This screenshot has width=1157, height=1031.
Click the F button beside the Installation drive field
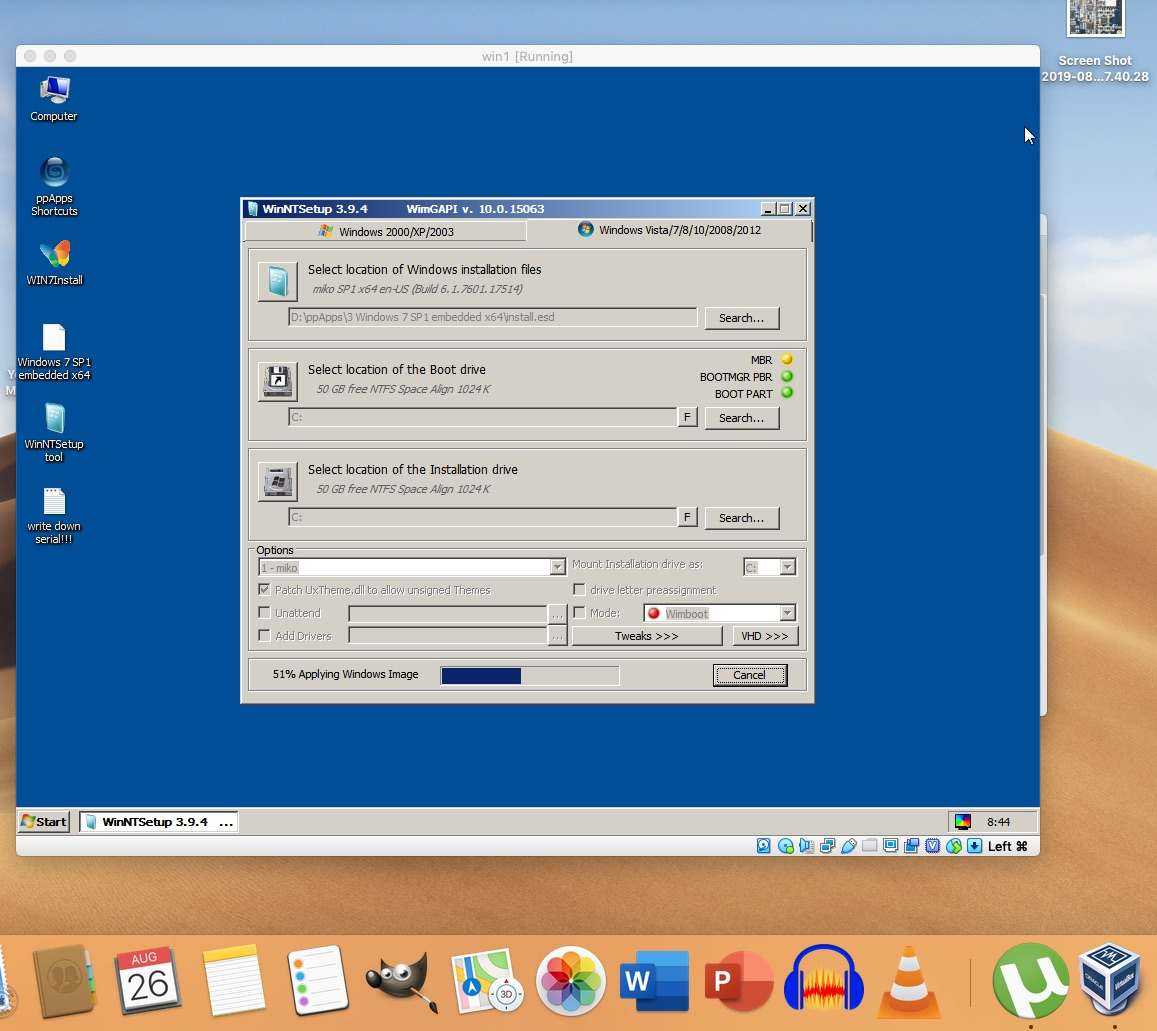[687, 517]
